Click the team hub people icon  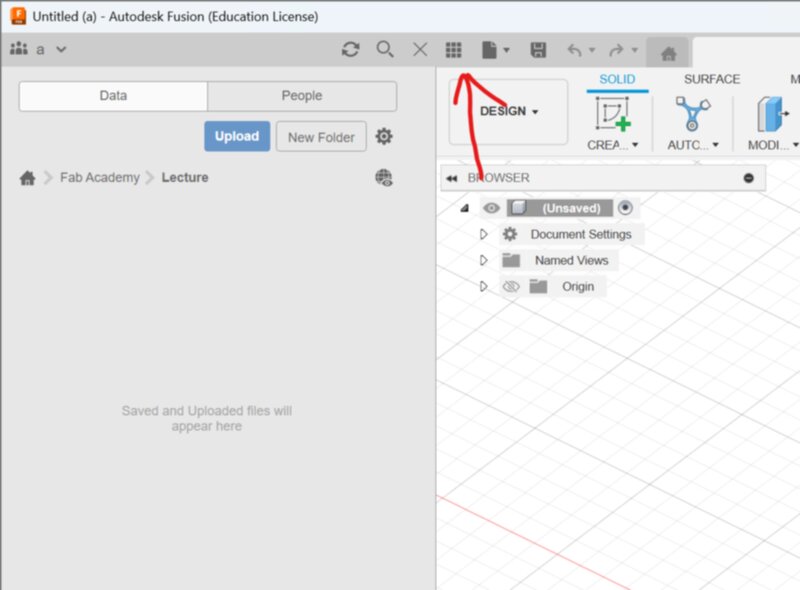(19, 48)
